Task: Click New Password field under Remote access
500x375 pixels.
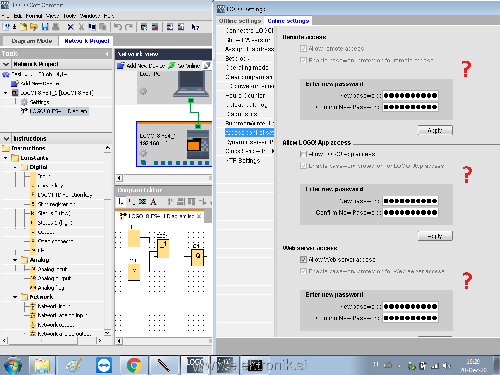Action: (x=410, y=95)
